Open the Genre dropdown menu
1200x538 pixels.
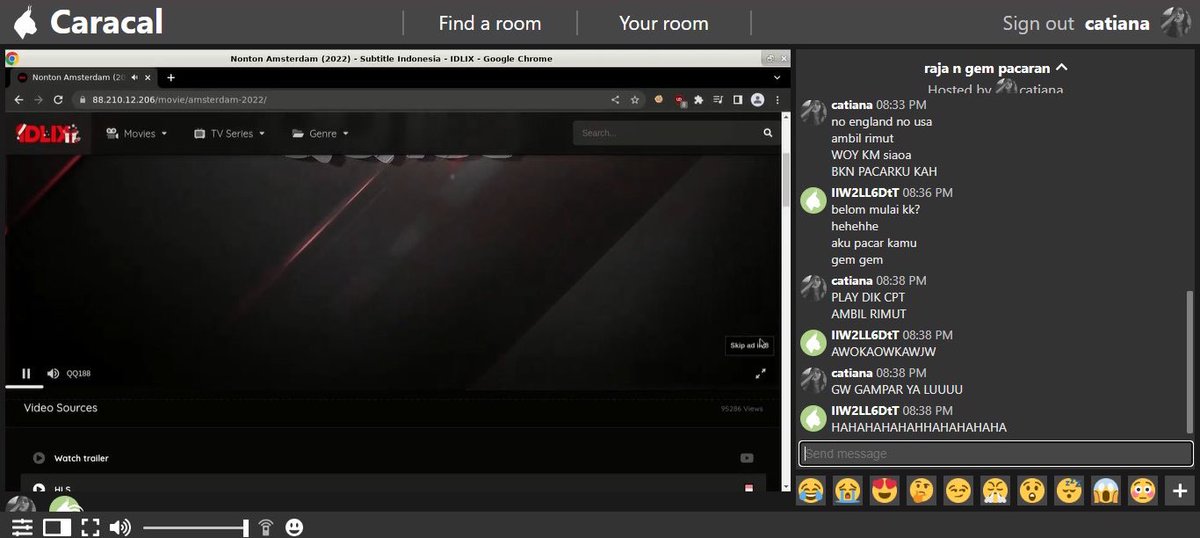point(320,133)
